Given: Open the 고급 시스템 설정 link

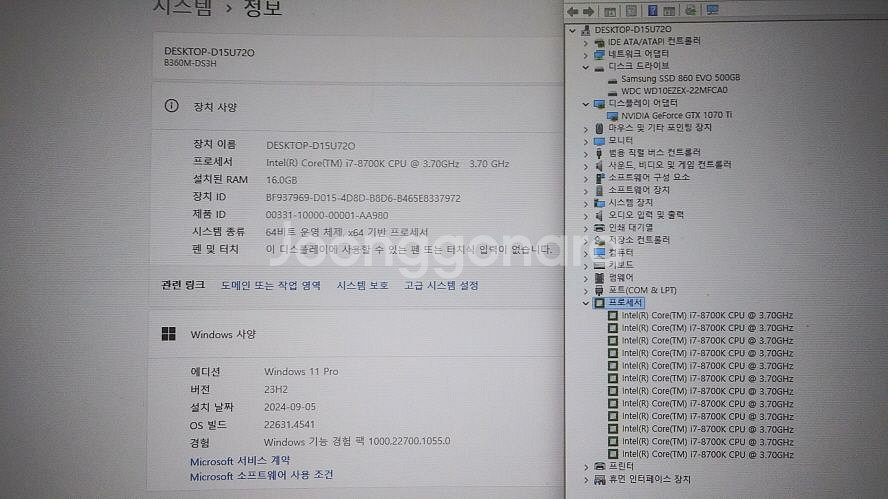Looking at the screenshot, I should pyautogui.click(x=441, y=285).
